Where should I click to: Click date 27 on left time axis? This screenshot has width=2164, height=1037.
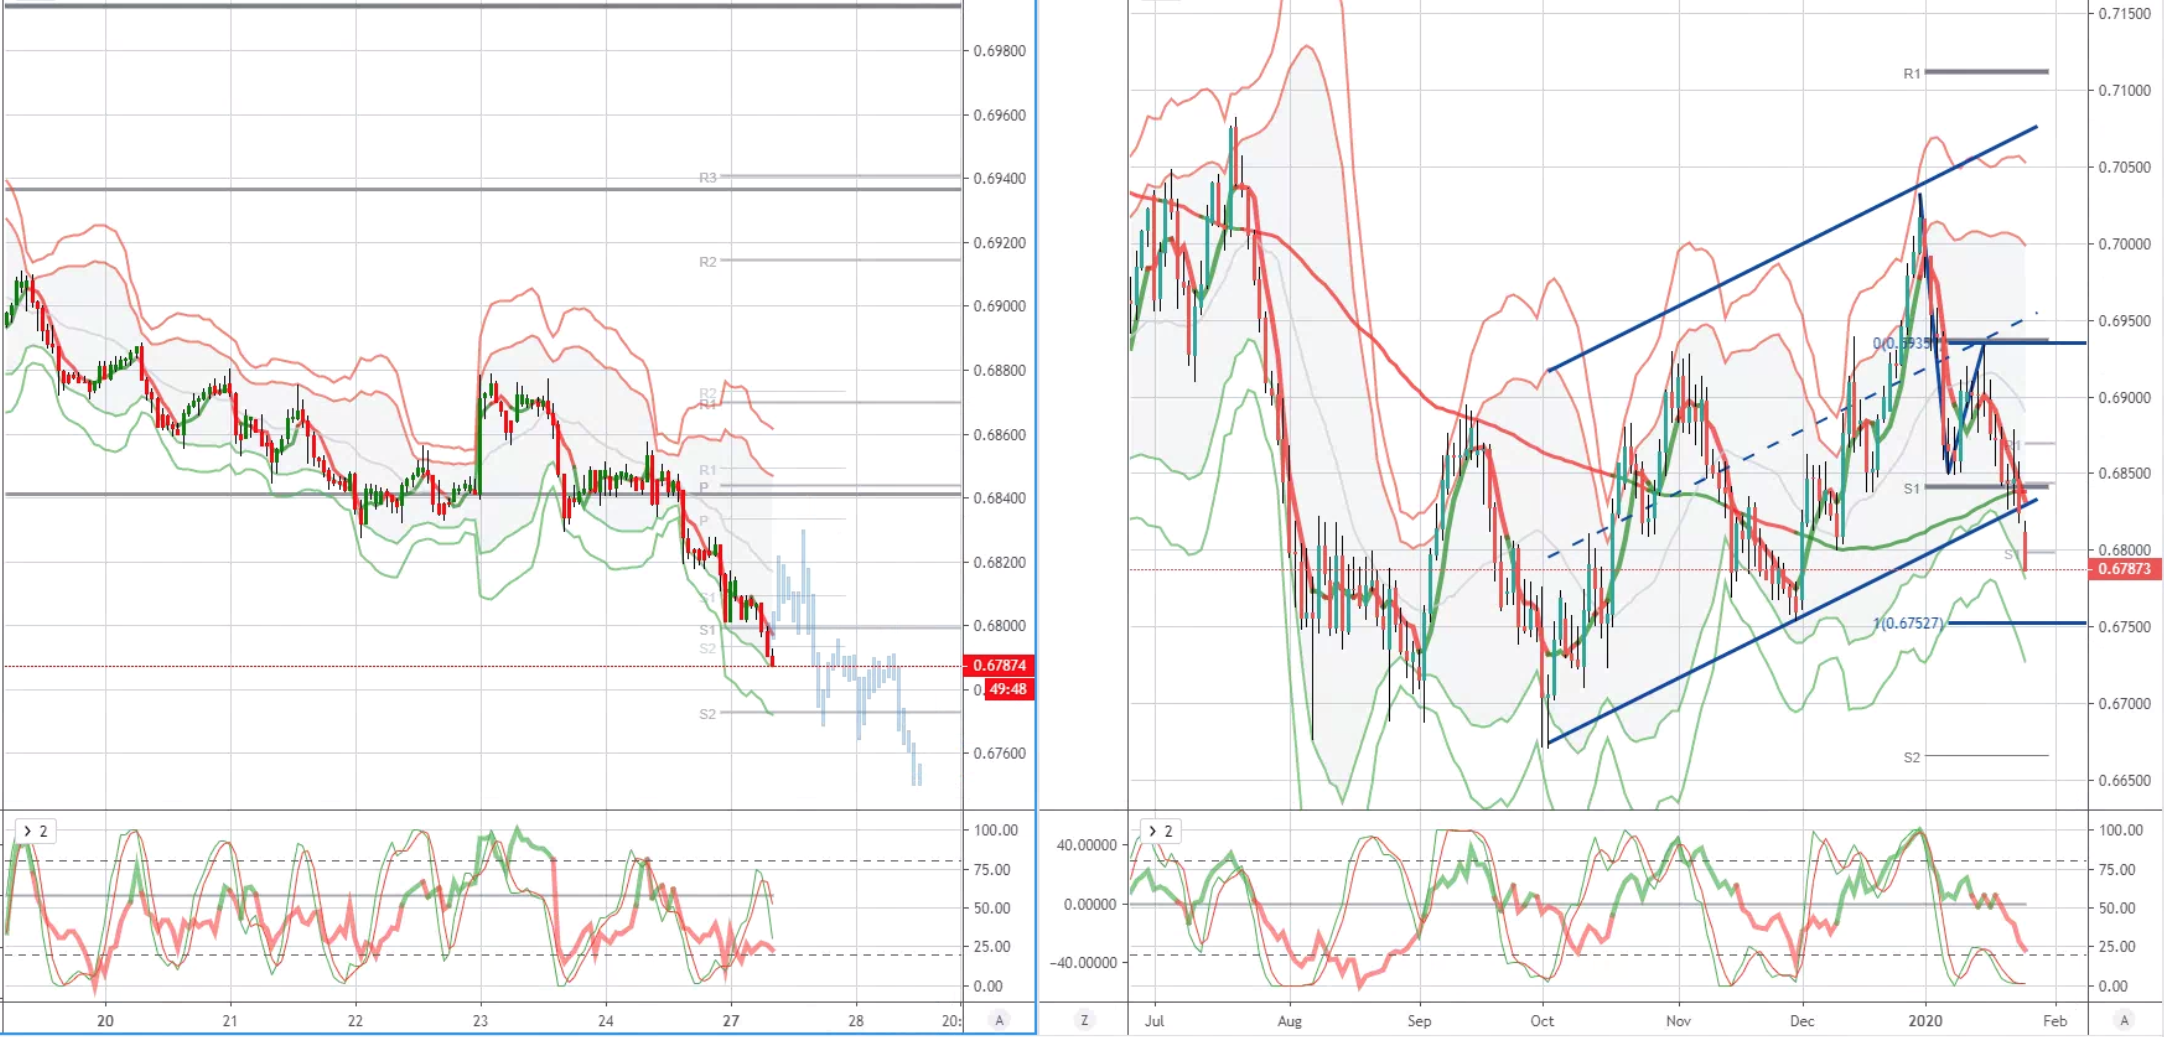point(731,1021)
